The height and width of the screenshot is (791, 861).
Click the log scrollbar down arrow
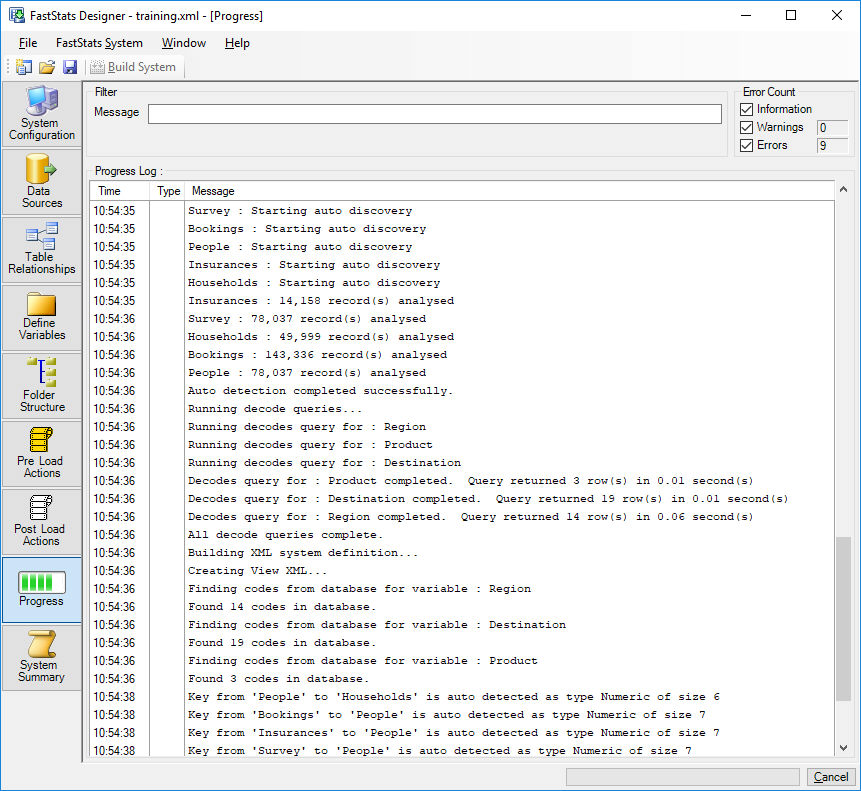click(843, 748)
